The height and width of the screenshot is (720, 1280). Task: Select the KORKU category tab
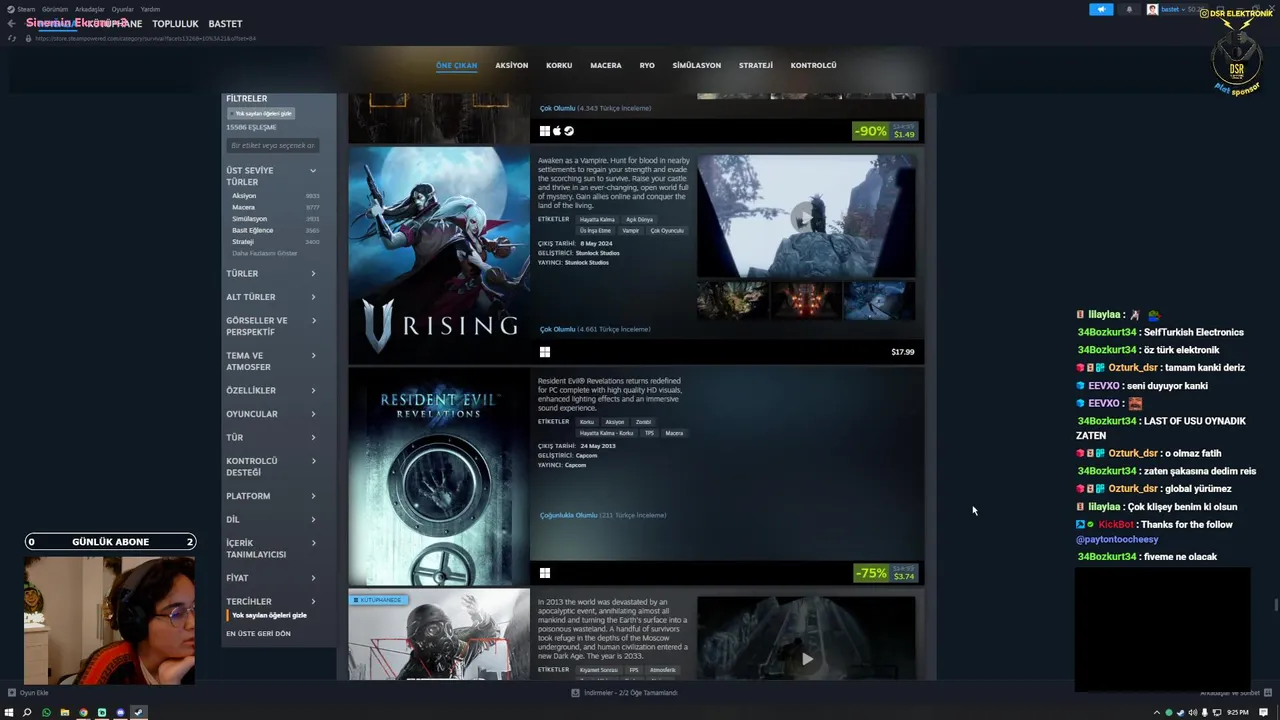[559, 65]
